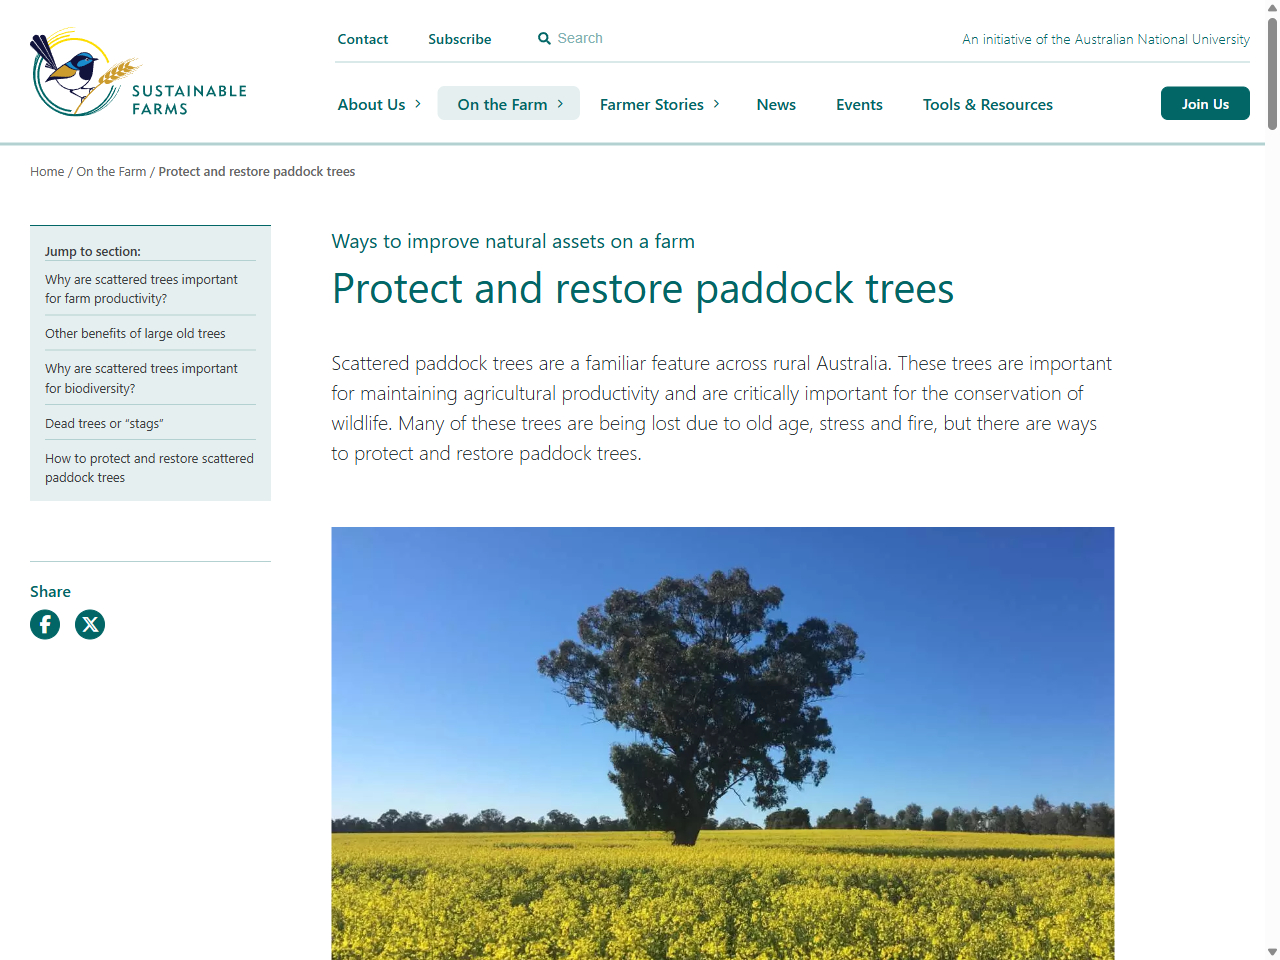Open the Events navigation item

pyautogui.click(x=859, y=104)
